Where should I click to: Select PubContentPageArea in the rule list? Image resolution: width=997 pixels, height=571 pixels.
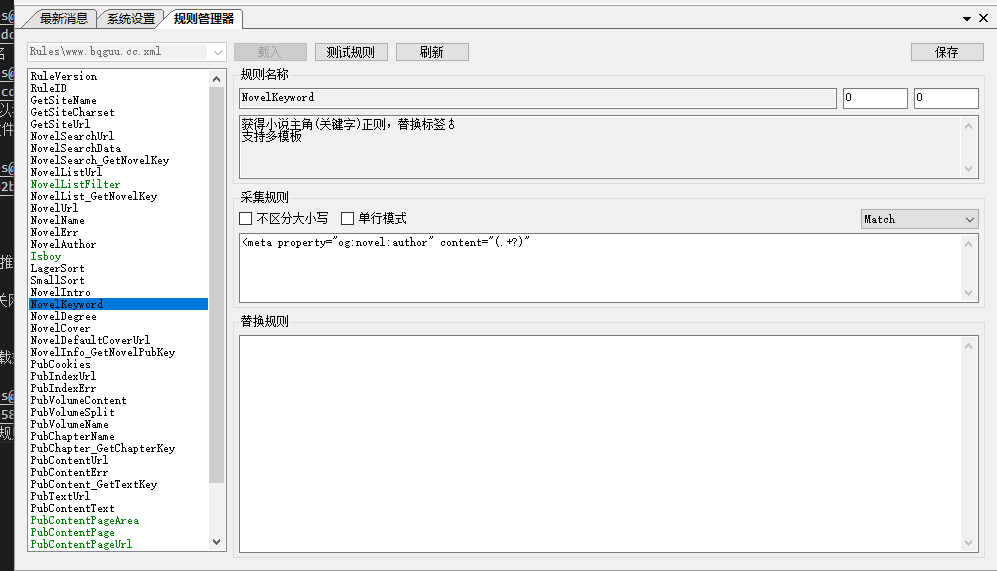tap(84, 520)
